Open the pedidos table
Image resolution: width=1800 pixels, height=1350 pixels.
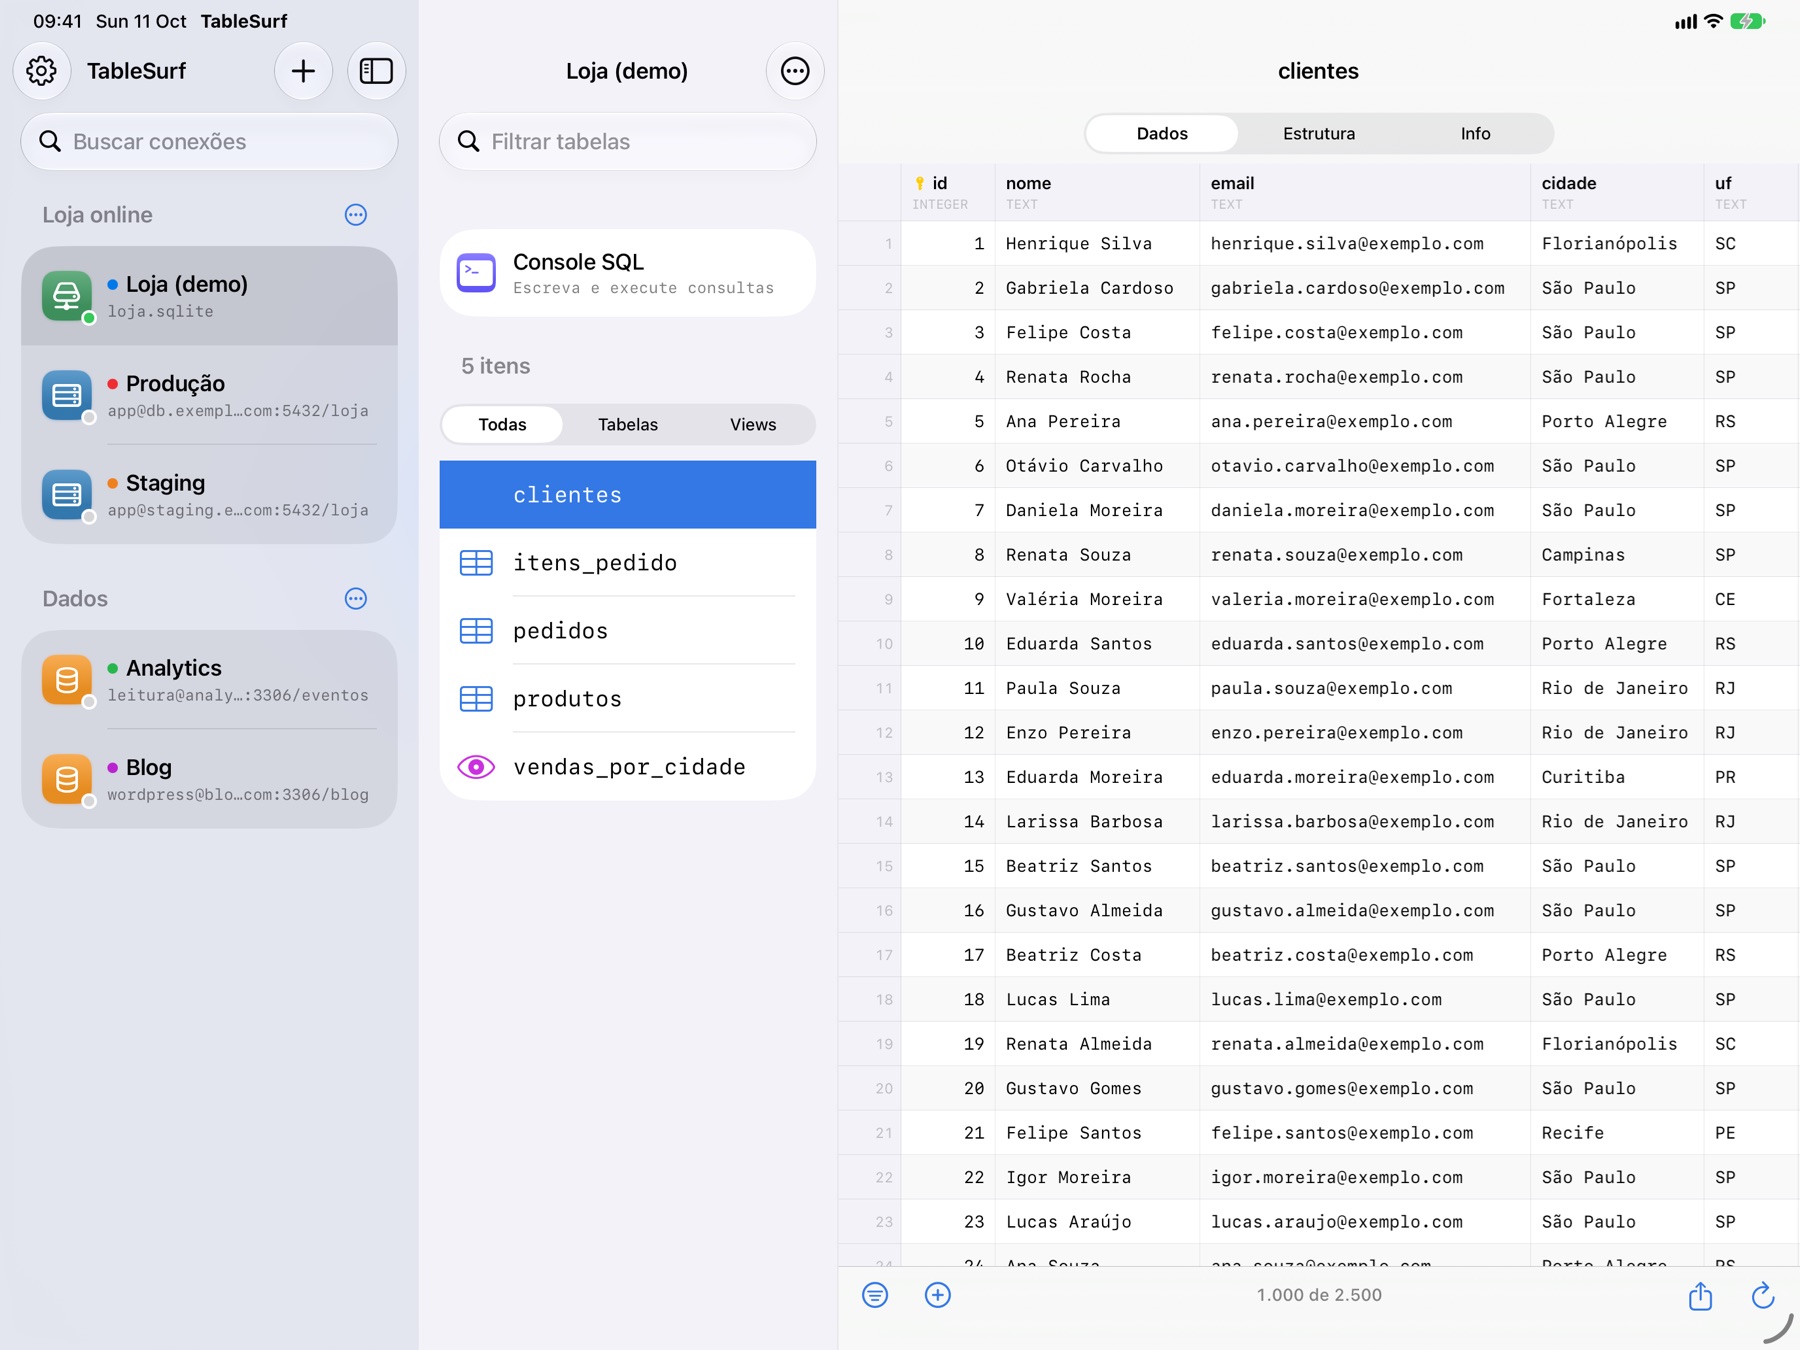click(628, 631)
